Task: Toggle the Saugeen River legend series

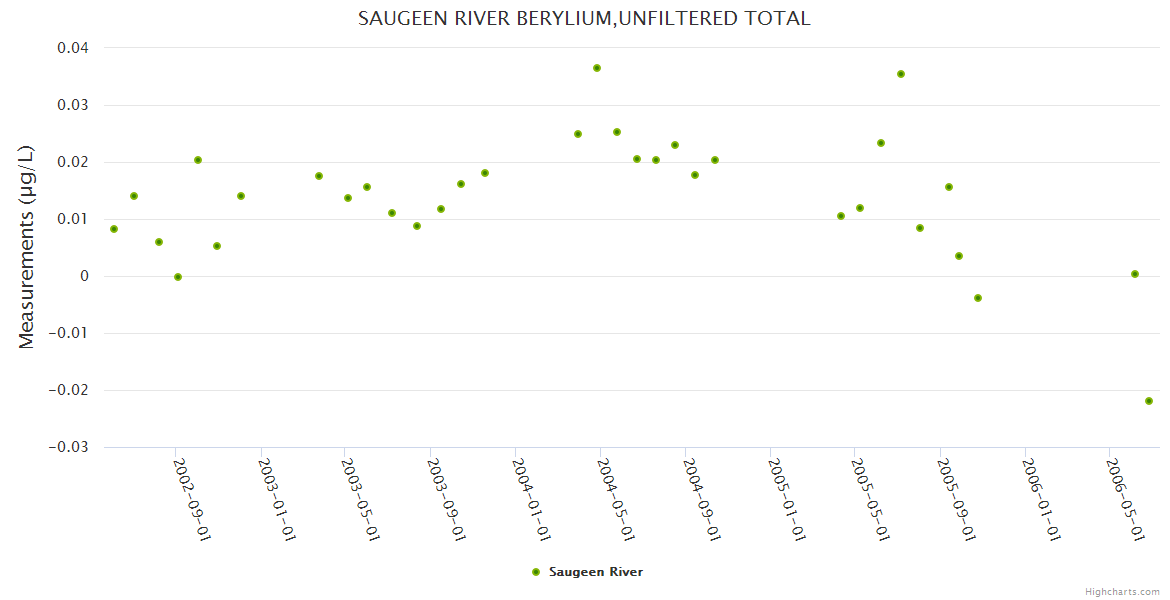Action: click(x=595, y=572)
